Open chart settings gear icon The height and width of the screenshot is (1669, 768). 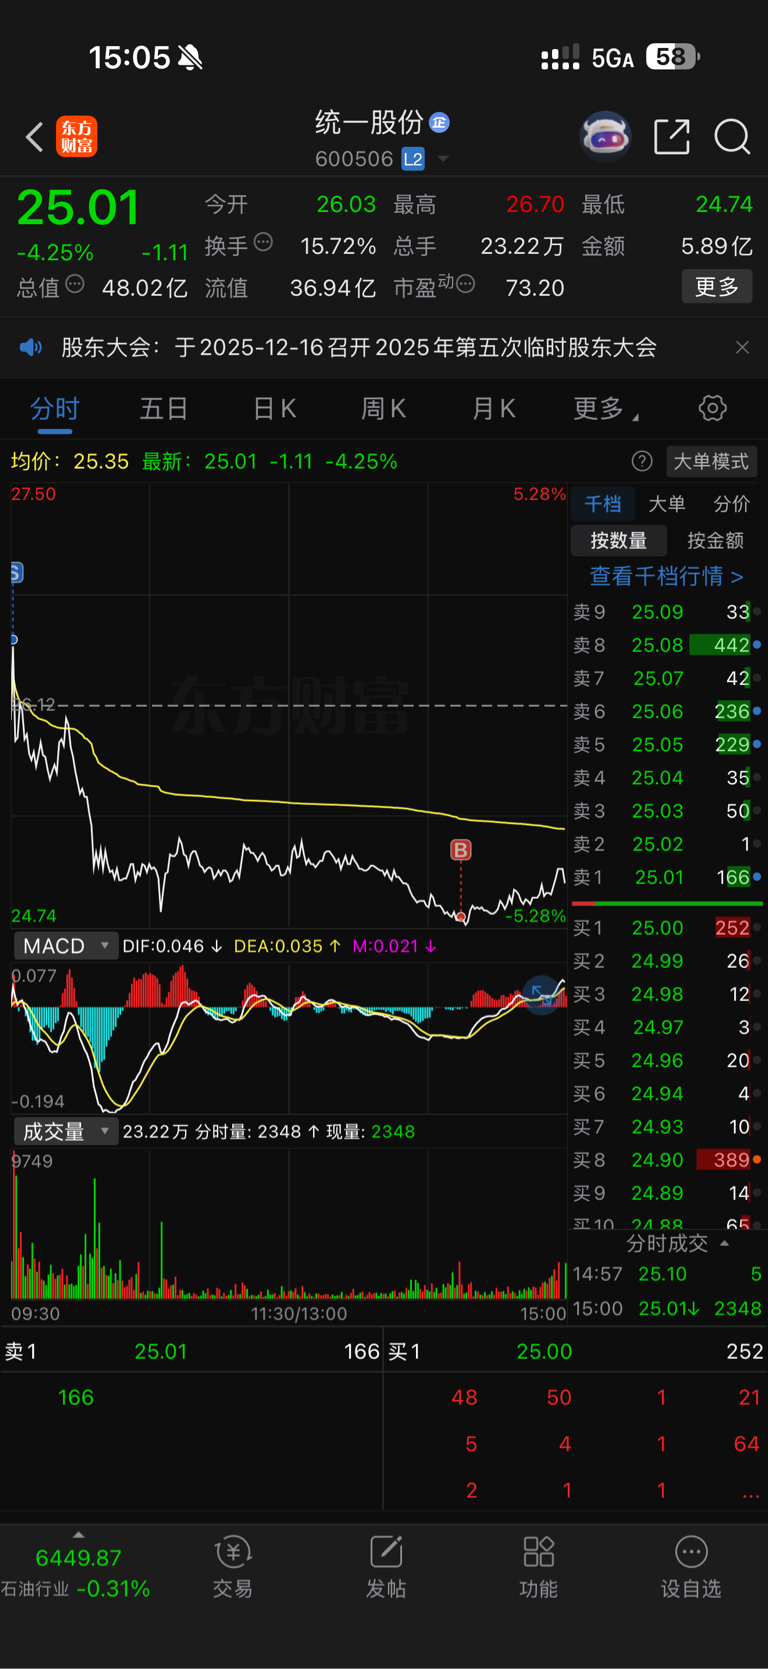[712, 408]
